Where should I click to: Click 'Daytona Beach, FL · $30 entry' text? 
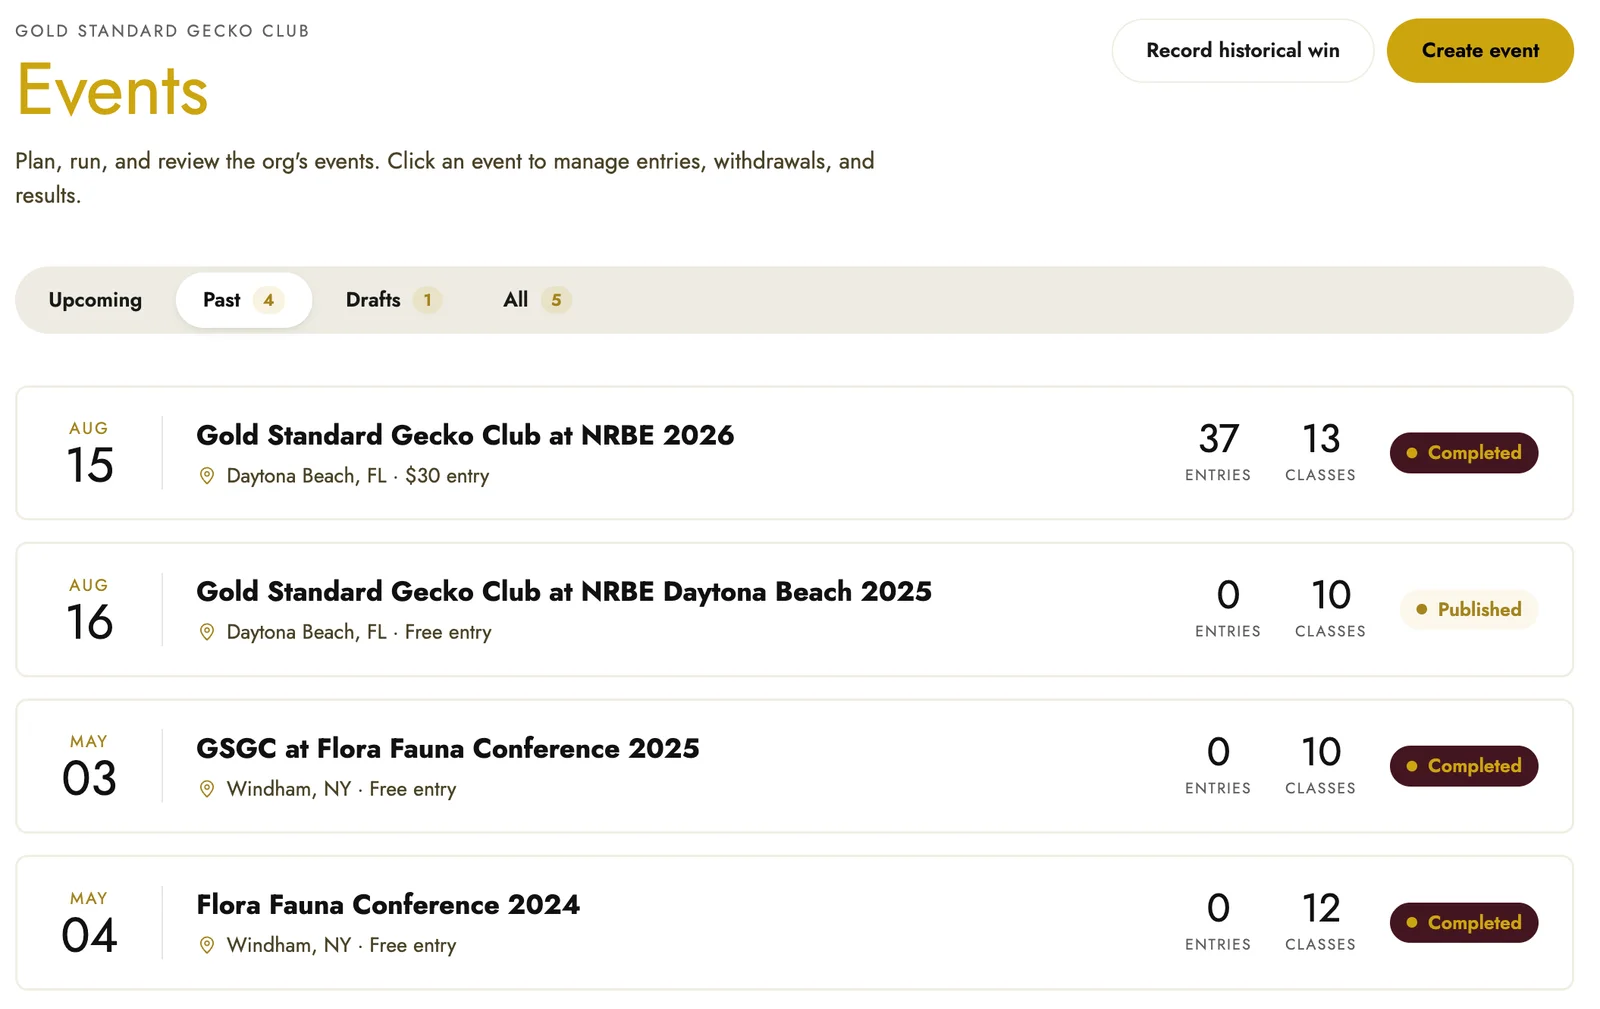(358, 476)
